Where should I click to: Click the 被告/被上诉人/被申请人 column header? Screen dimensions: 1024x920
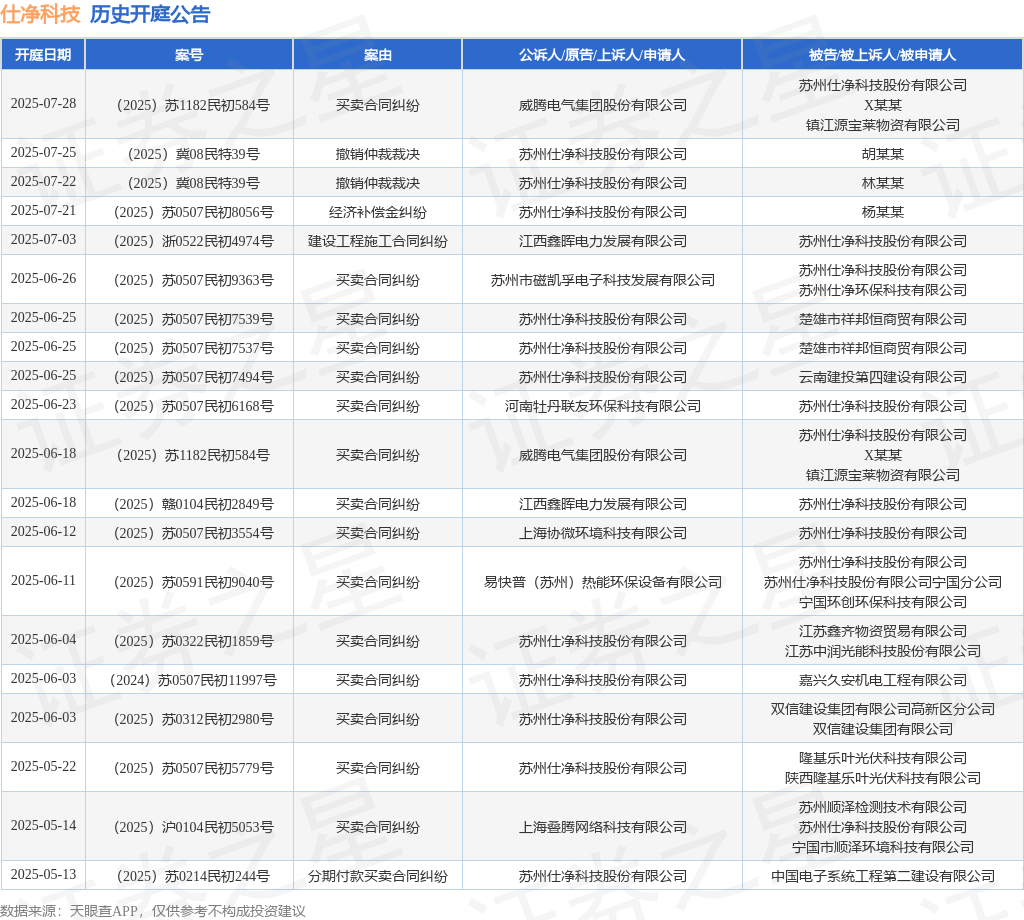click(x=882, y=55)
